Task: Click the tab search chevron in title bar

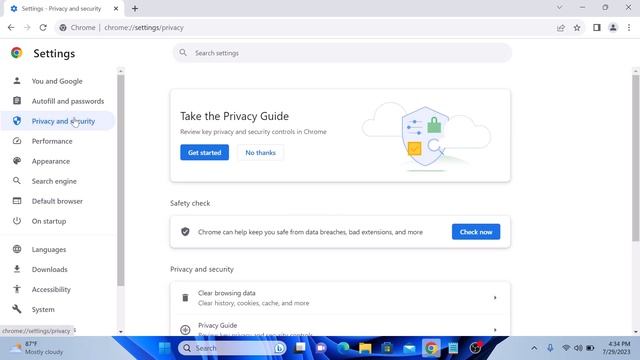Action: pos(560,7)
